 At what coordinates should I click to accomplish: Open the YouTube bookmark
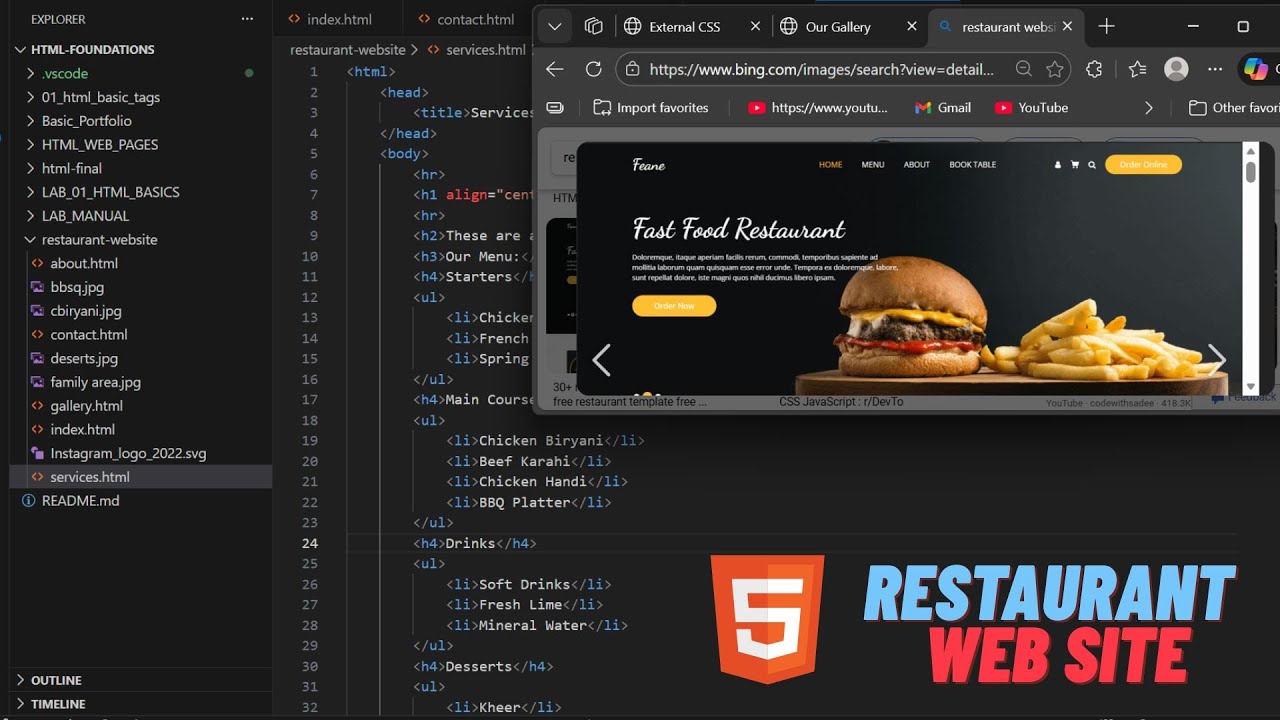pyautogui.click(x=1031, y=107)
